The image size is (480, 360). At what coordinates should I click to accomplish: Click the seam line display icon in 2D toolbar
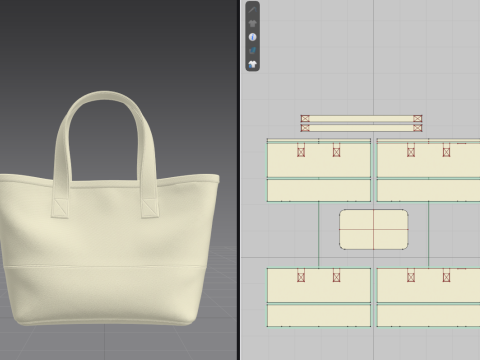coord(253,10)
